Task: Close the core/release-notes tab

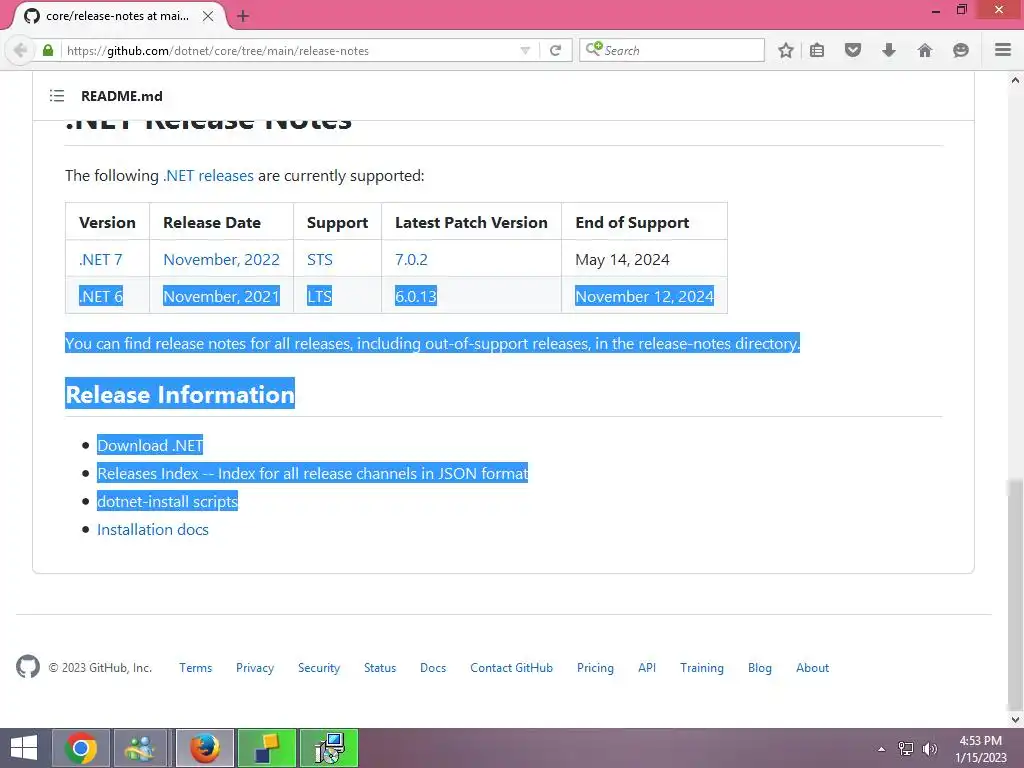Action: point(208,16)
